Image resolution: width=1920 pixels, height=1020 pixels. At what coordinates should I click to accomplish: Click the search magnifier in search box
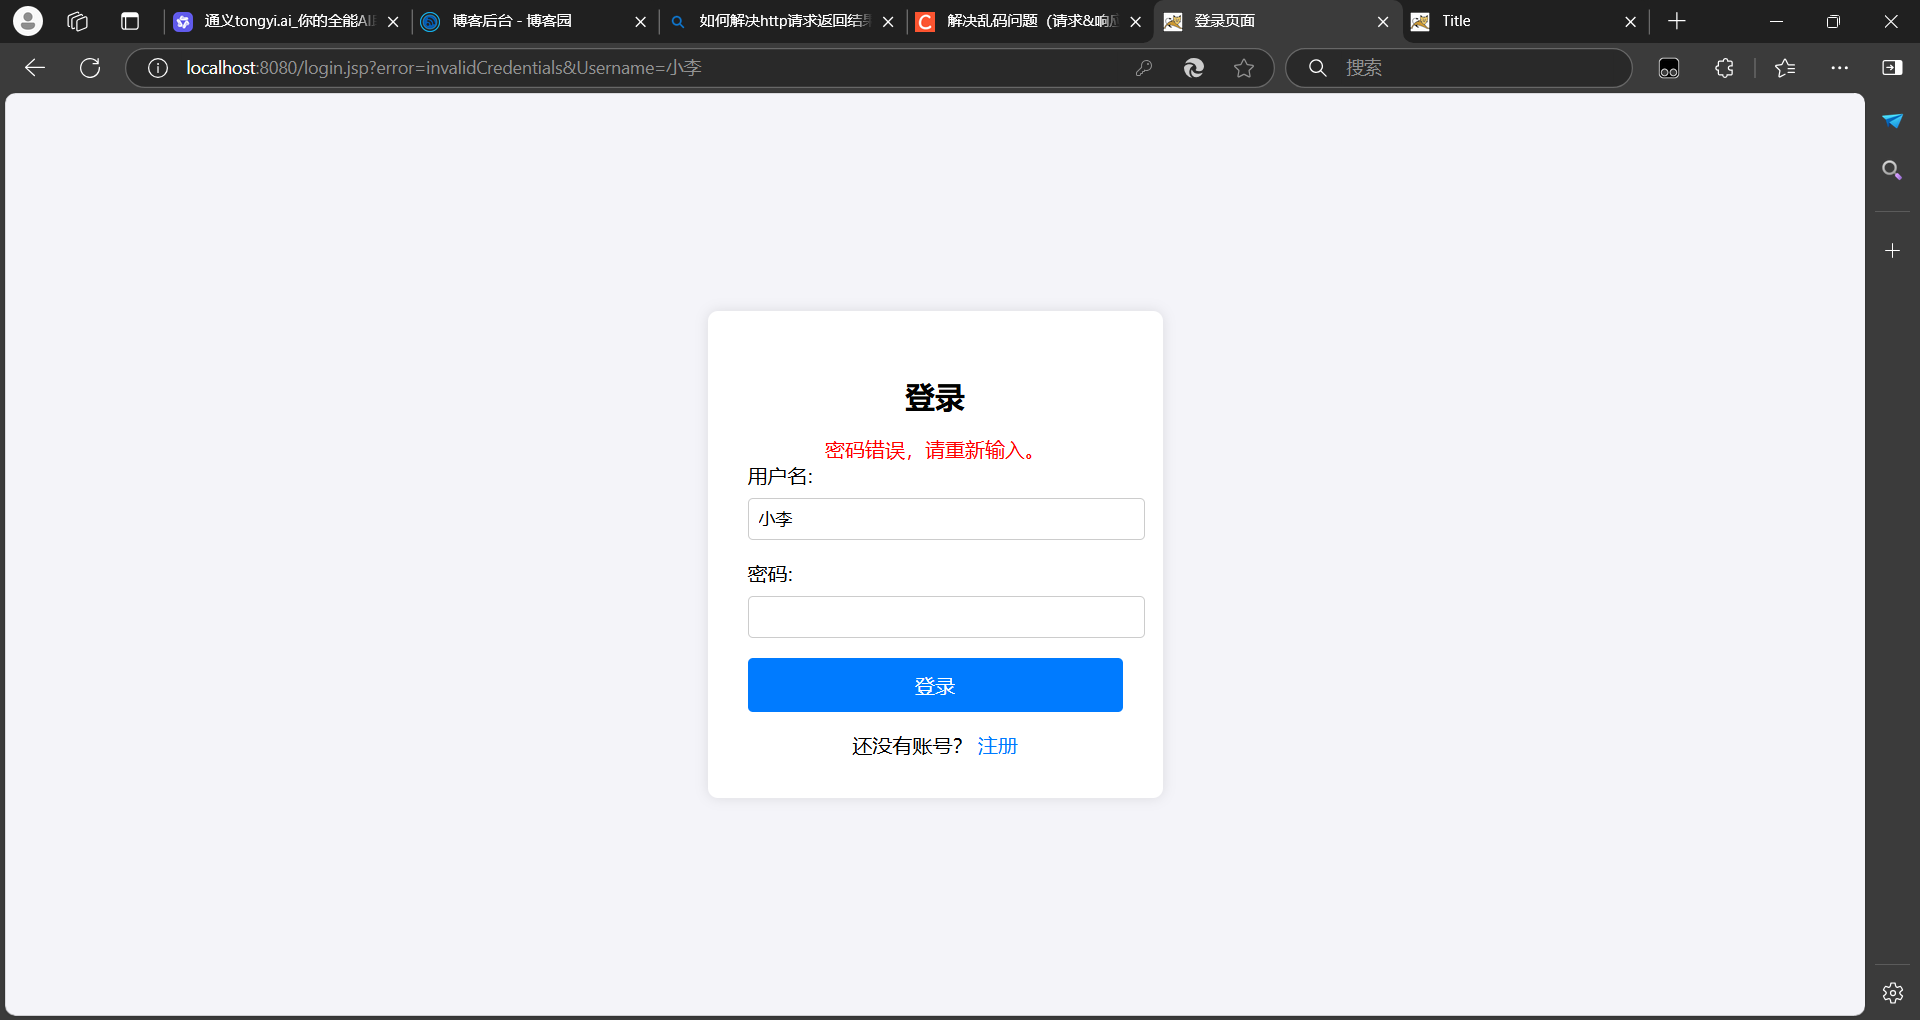(x=1318, y=68)
